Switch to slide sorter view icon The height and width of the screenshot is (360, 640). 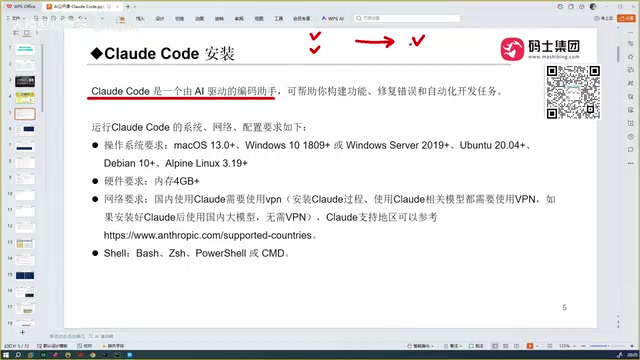pyautogui.click(x=506, y=346)
